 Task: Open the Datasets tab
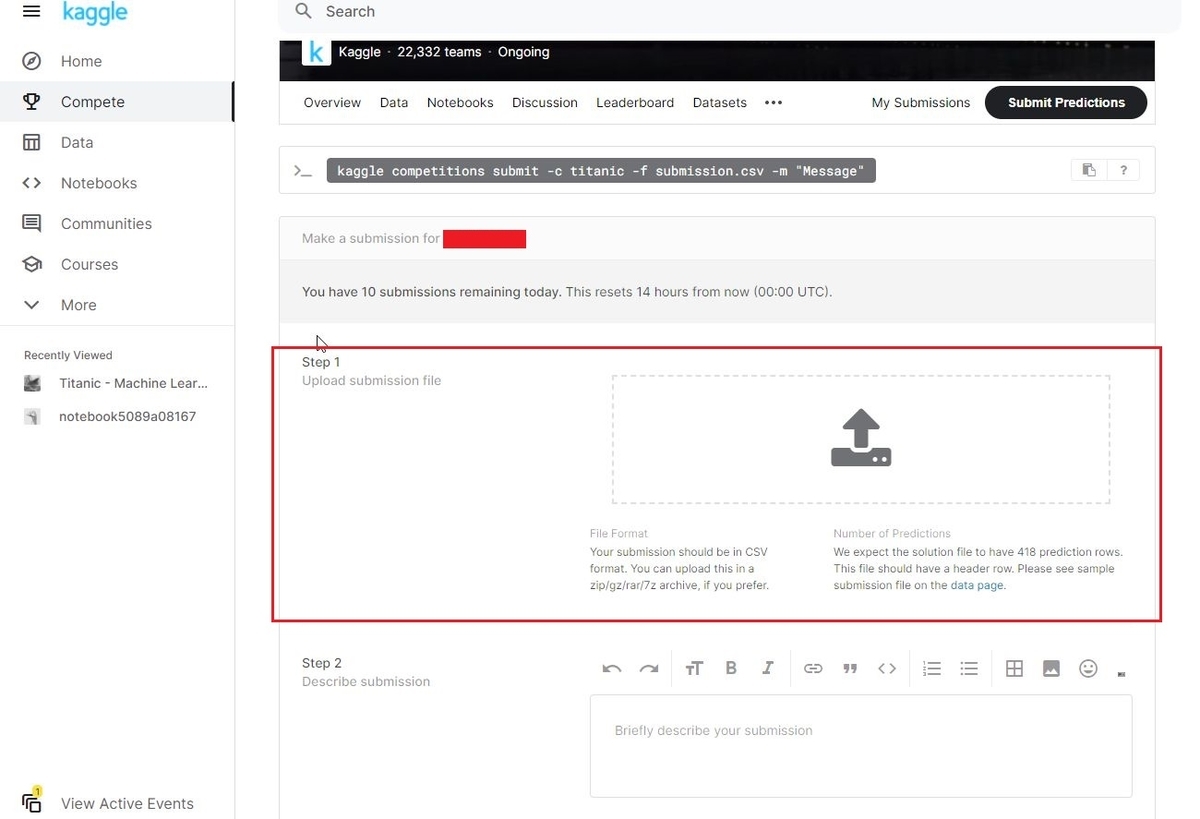[720, 103]
